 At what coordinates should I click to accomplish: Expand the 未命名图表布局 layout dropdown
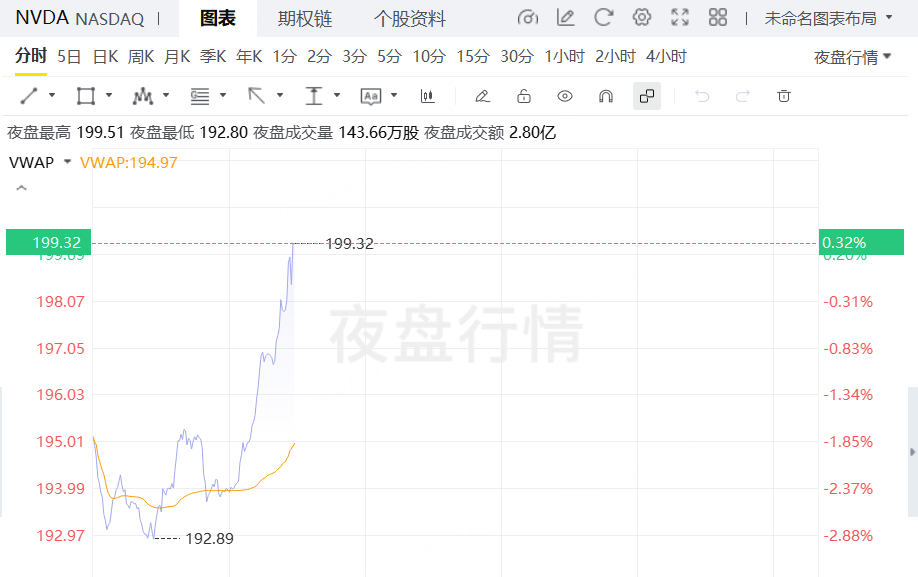click(828, 18)
